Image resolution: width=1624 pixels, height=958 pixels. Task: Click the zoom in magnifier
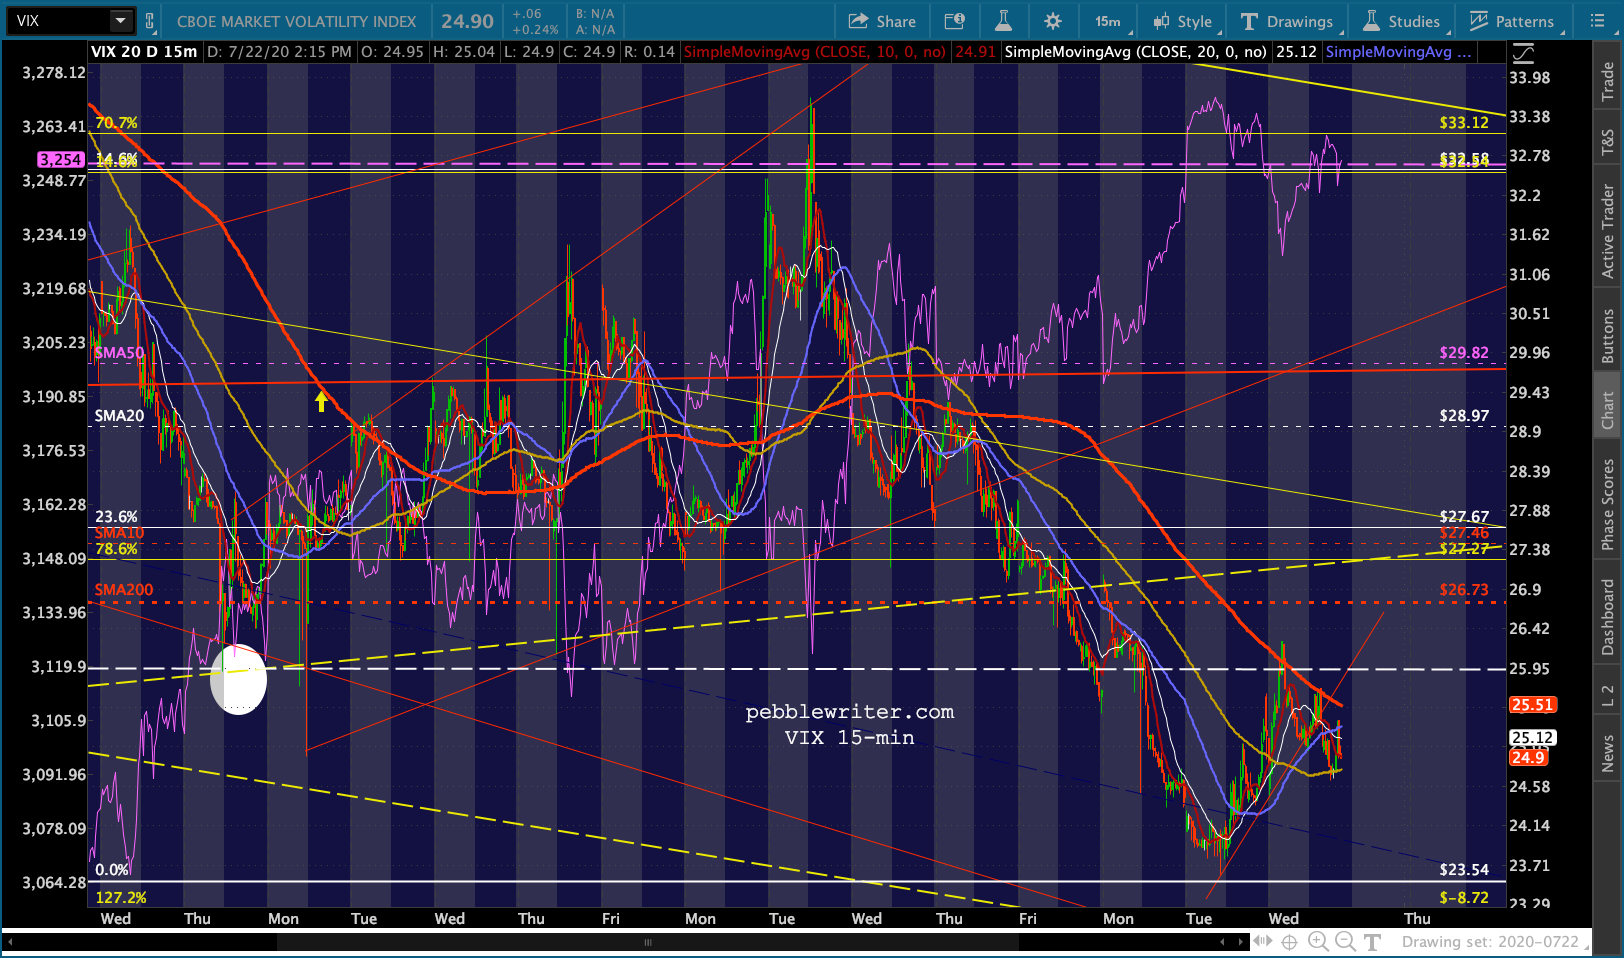[1318, 941]
